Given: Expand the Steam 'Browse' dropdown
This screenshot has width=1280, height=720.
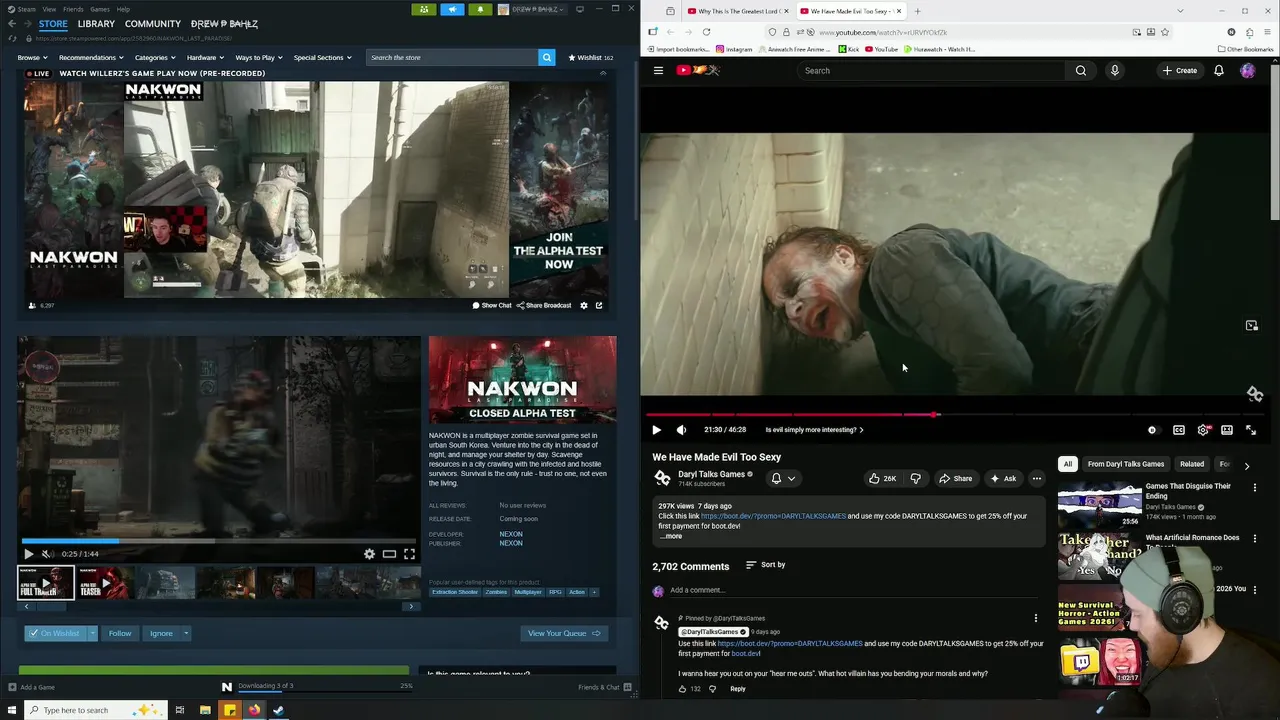Looking at the screenshot, I should 32,57.
